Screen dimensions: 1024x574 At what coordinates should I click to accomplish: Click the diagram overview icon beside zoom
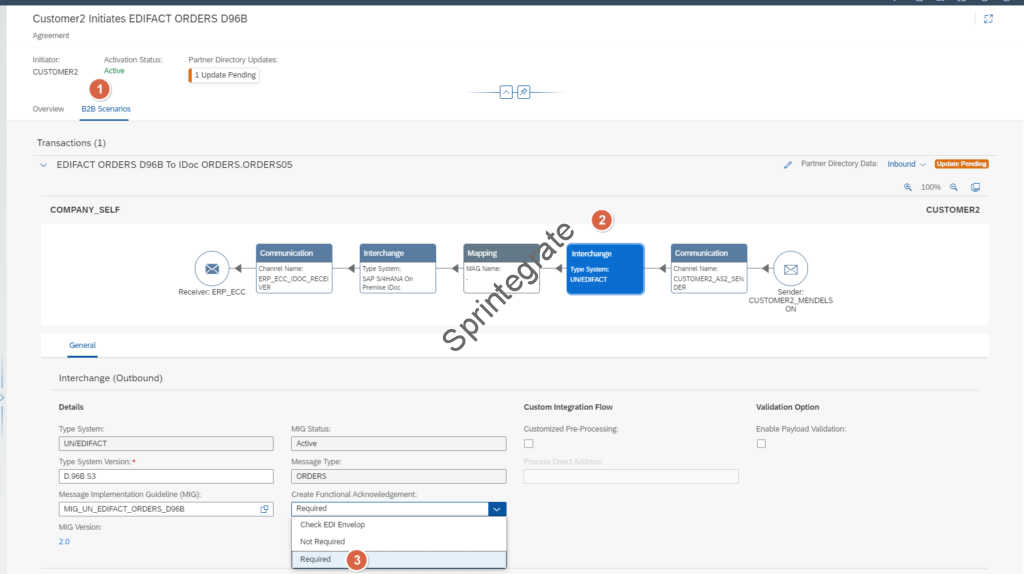(x=976, y=187)
